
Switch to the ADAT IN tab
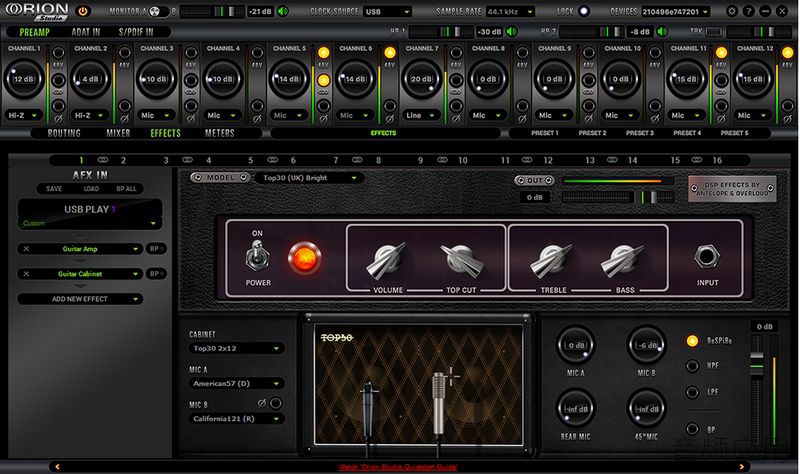[86, 32]
